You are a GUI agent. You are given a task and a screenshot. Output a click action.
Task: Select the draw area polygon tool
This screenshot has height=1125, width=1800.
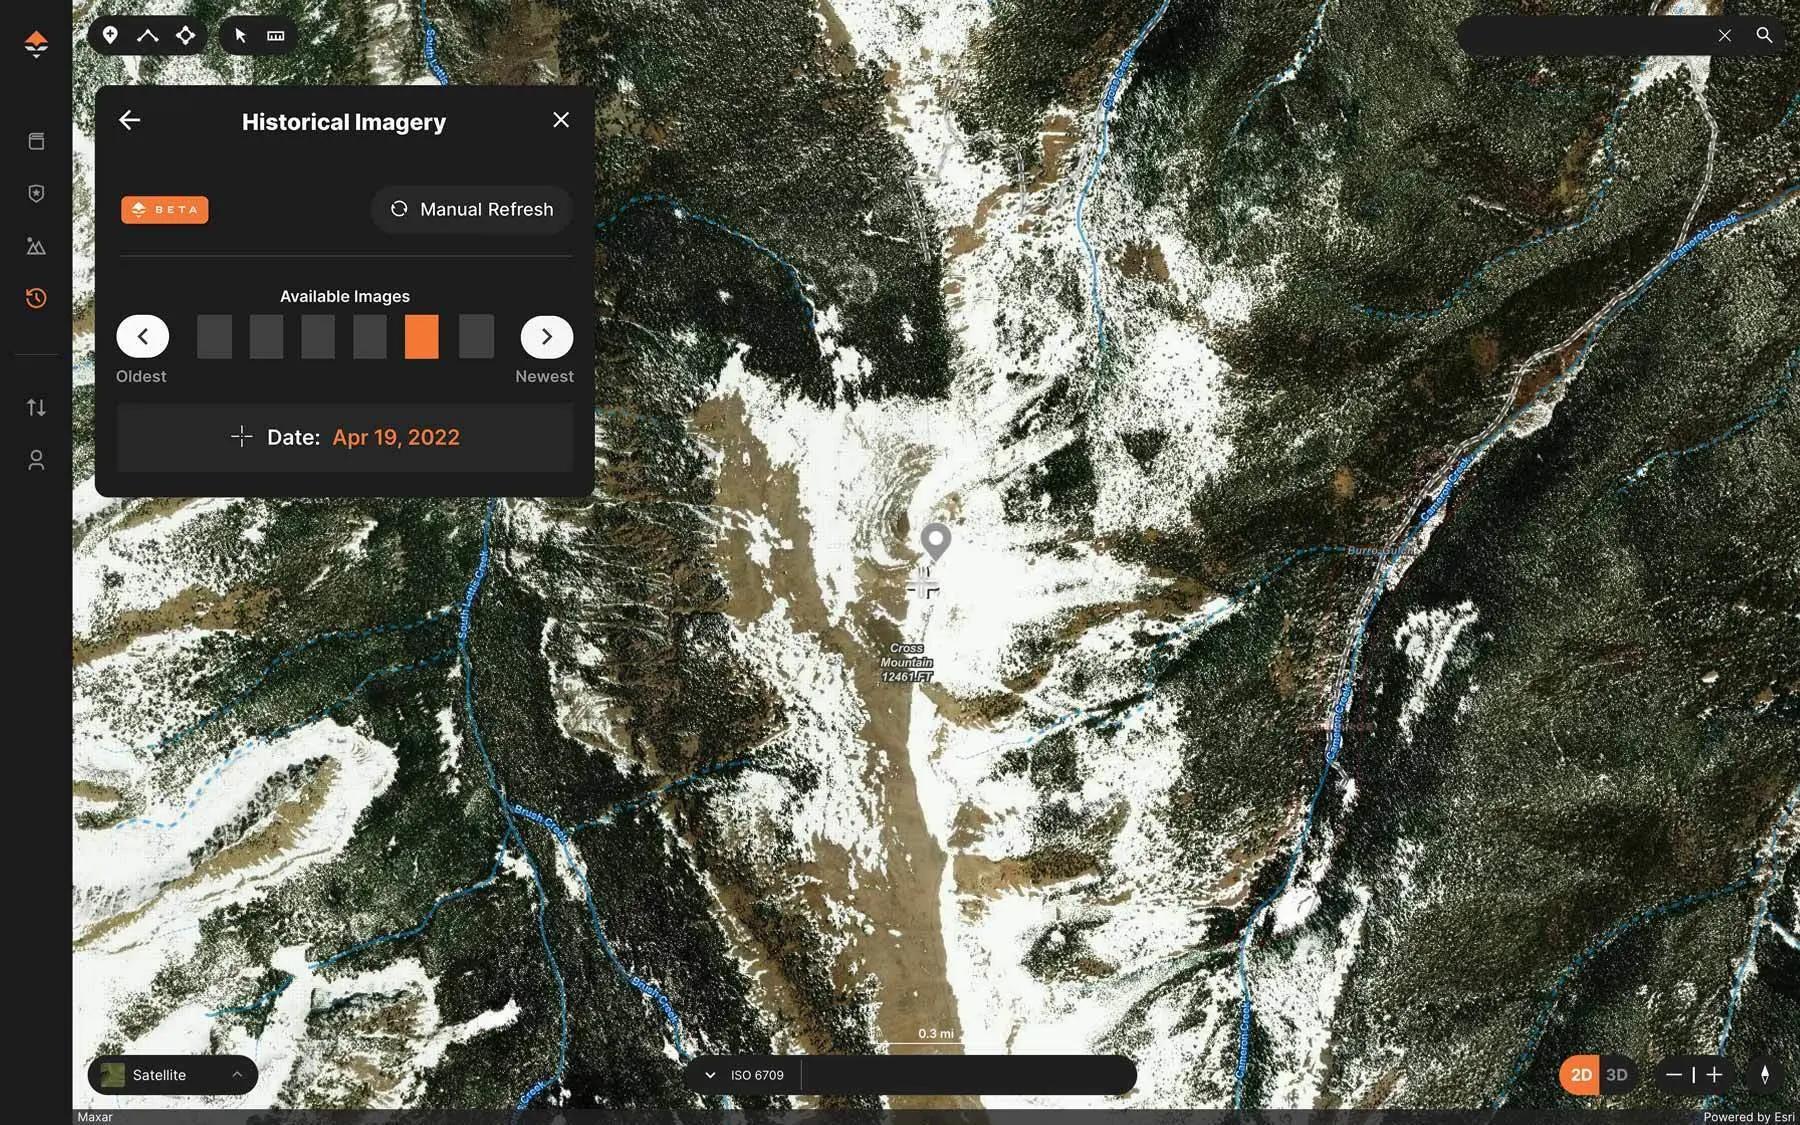[x=186, y=36]
